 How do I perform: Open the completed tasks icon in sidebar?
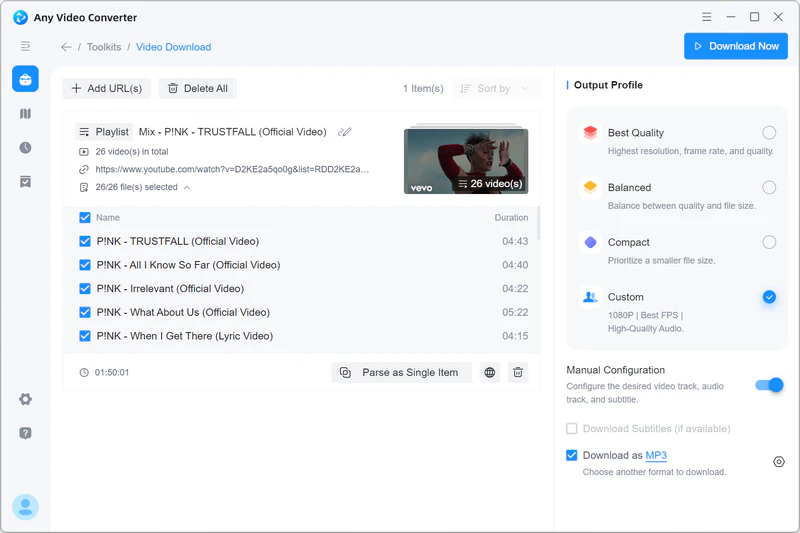coord(25,181)
